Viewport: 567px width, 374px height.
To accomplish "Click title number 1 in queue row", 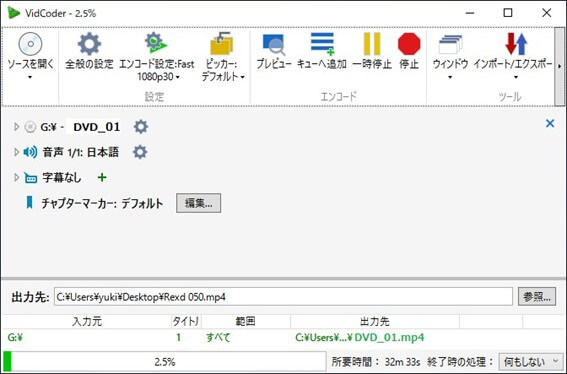I will (x=178, y=337).
